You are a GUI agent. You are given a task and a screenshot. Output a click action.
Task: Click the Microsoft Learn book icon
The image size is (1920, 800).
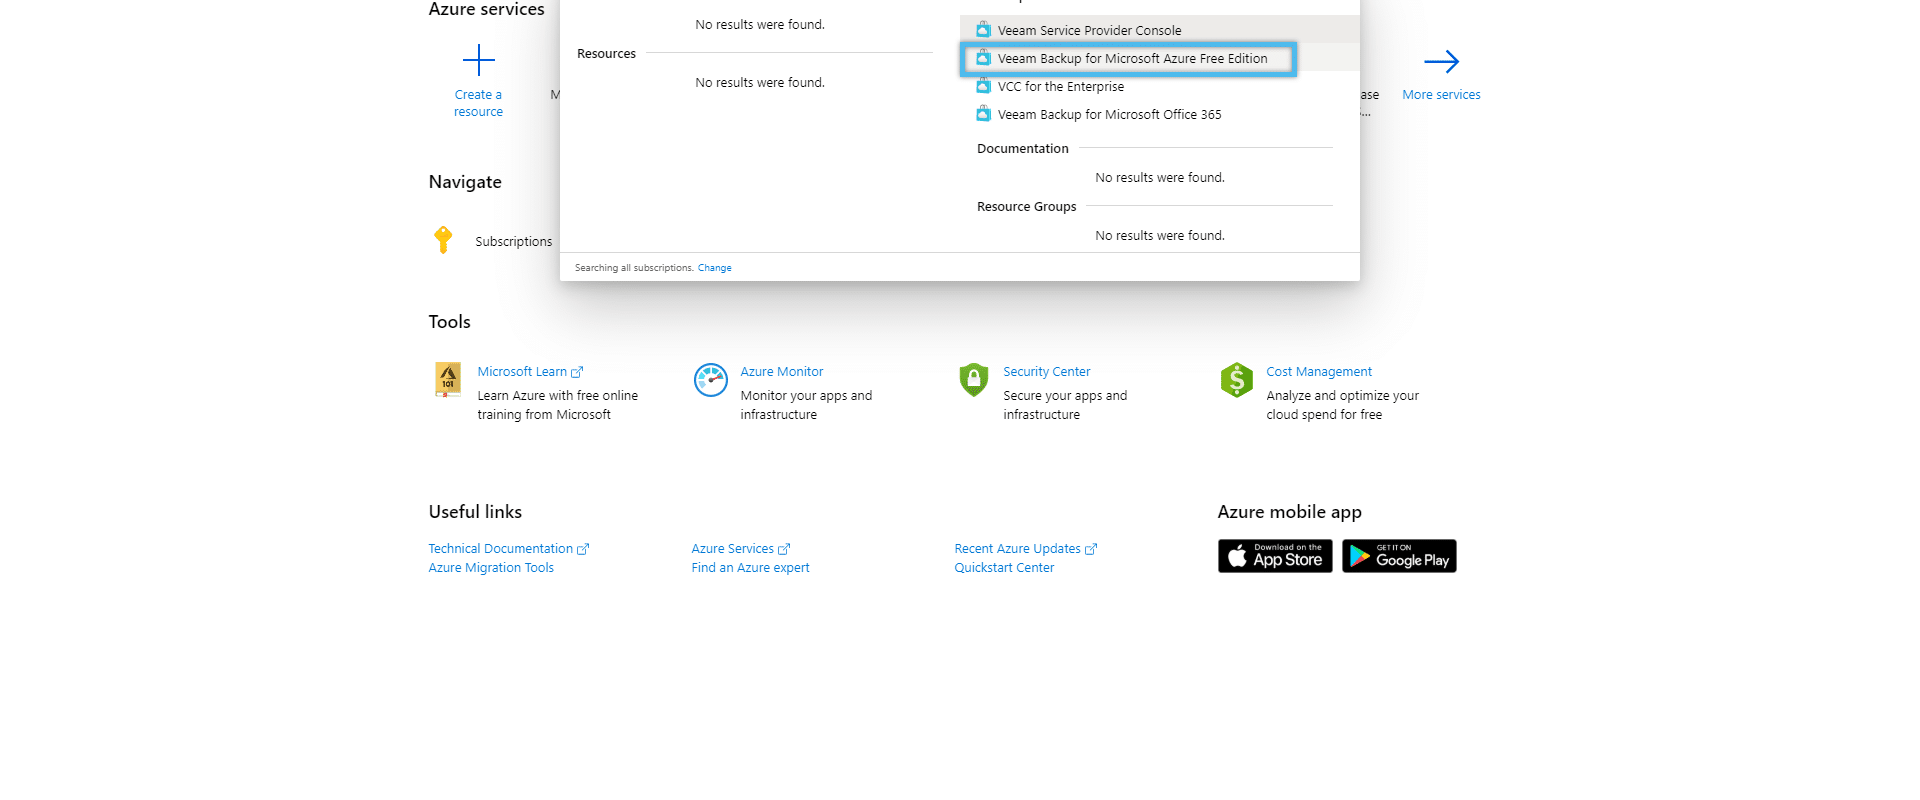click(x=448, y=380)
